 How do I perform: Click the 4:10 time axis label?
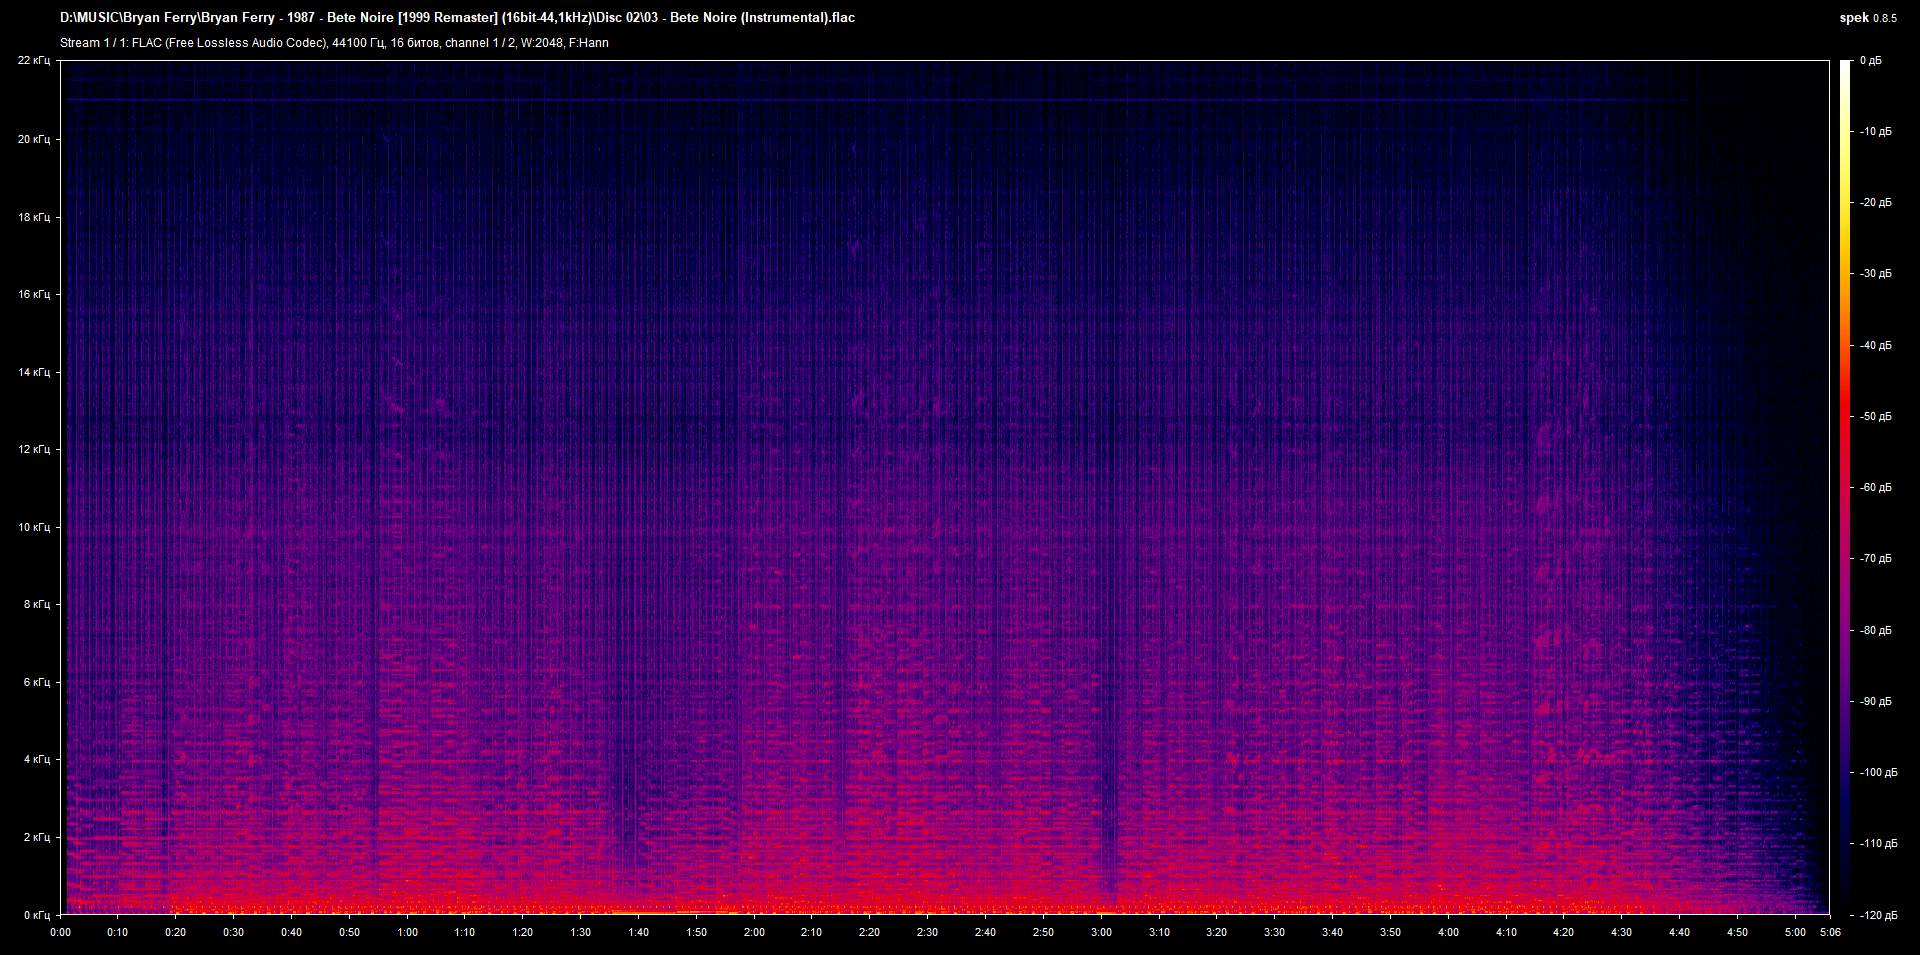click(x=1506, y=932)
